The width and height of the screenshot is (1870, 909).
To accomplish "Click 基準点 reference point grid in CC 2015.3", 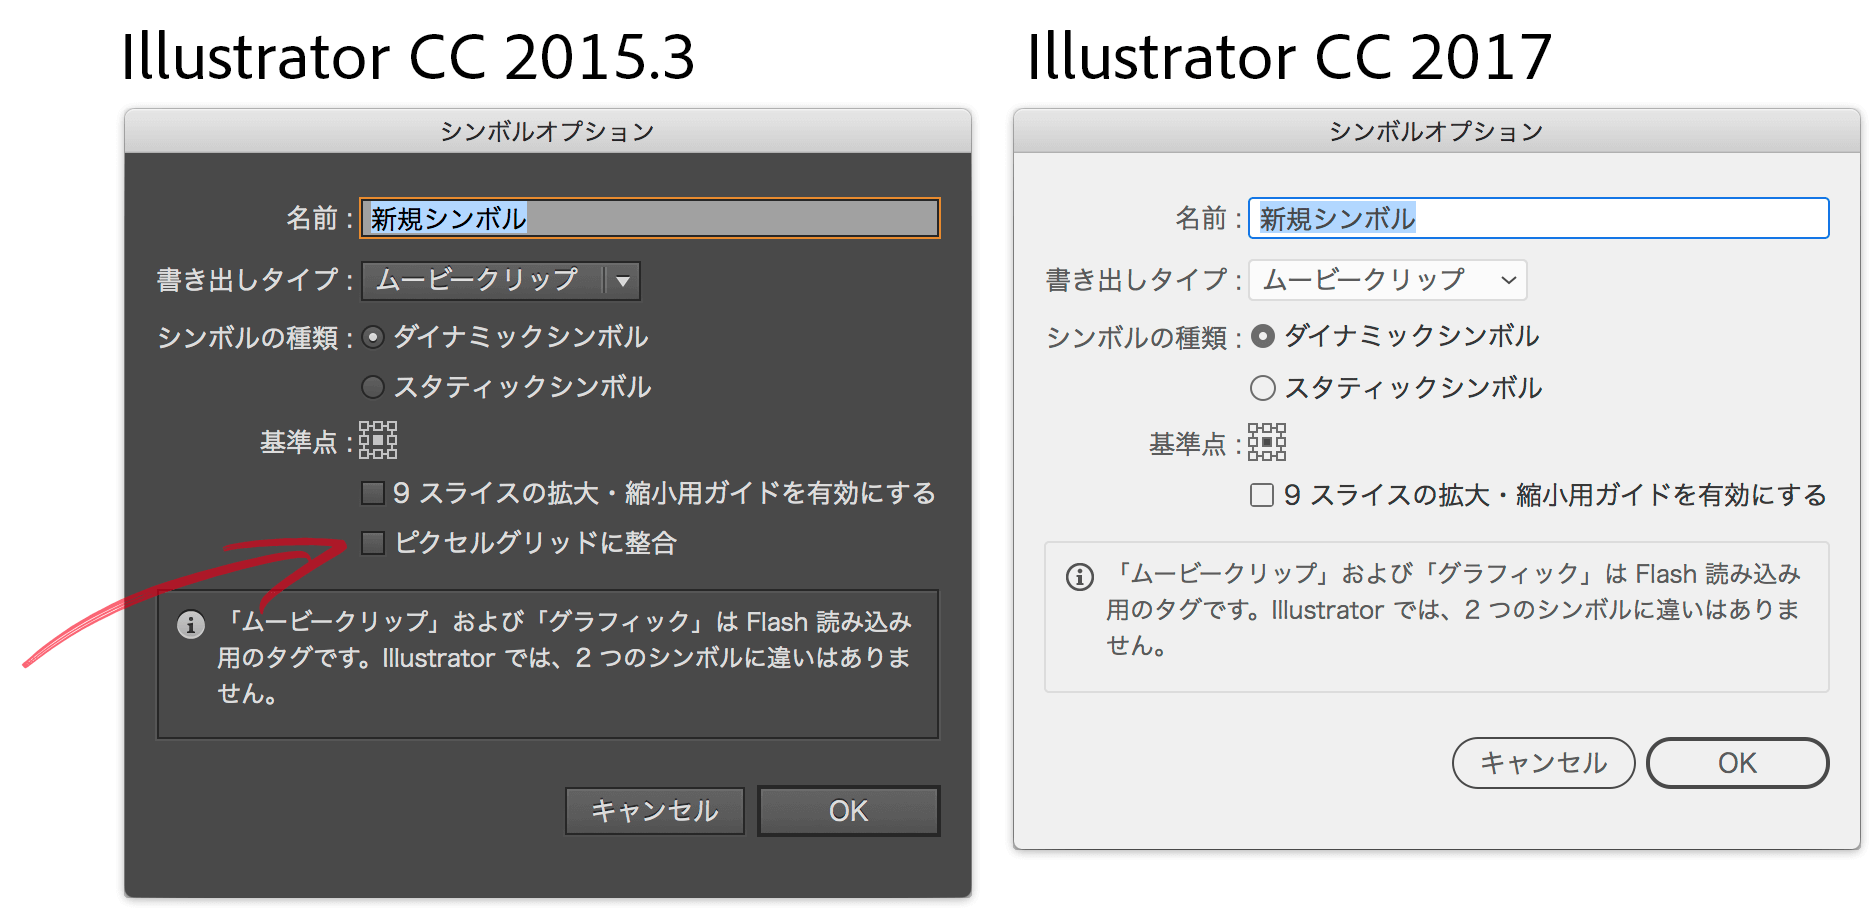I will (x=378, y=440).
